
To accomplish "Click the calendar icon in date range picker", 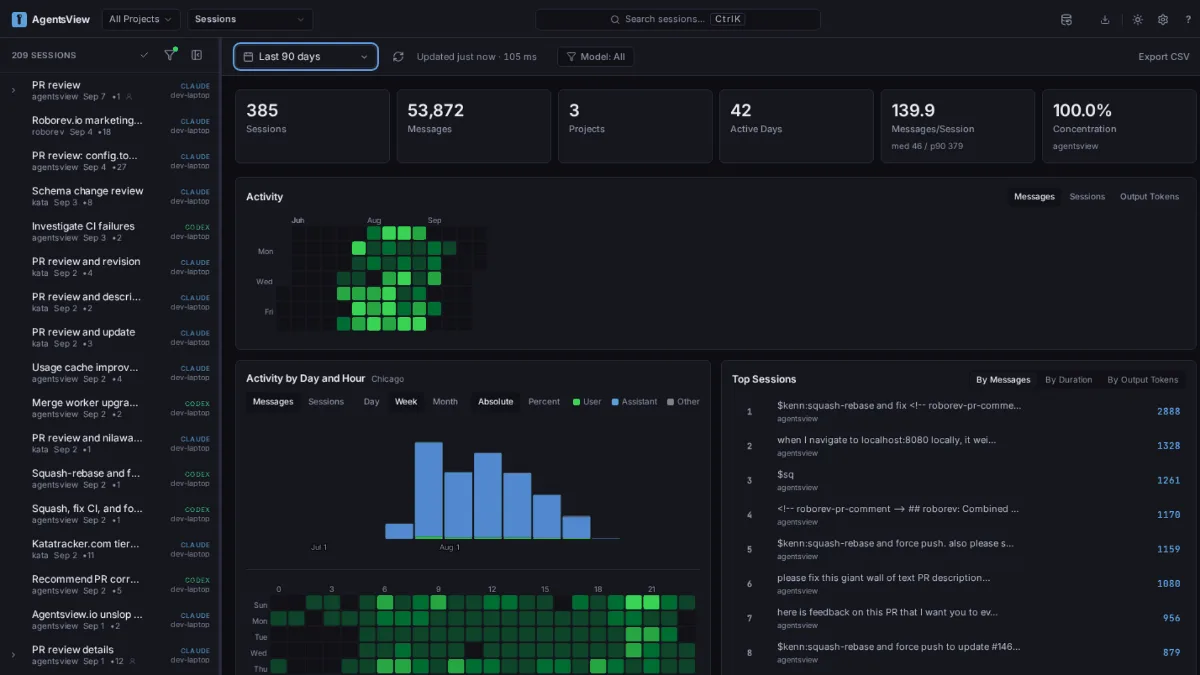I will pyautogui.click(x=248, y=57).
